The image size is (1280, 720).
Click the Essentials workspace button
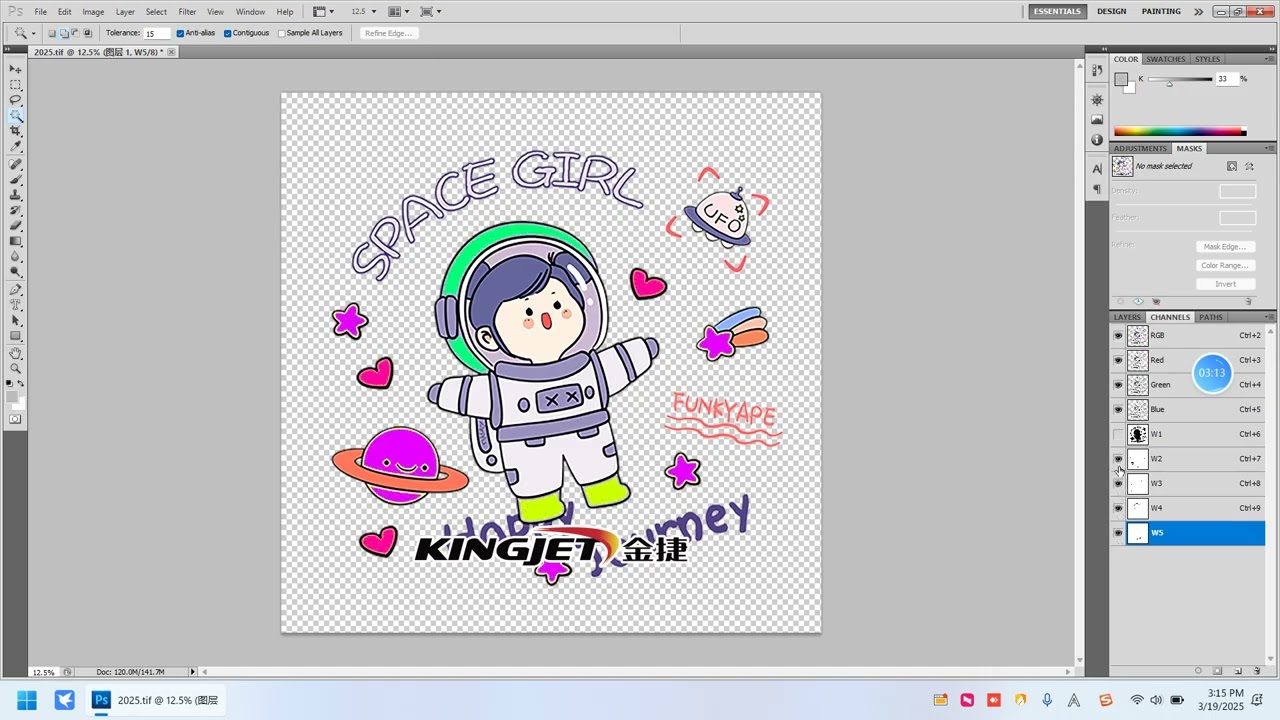point(1057,11)
